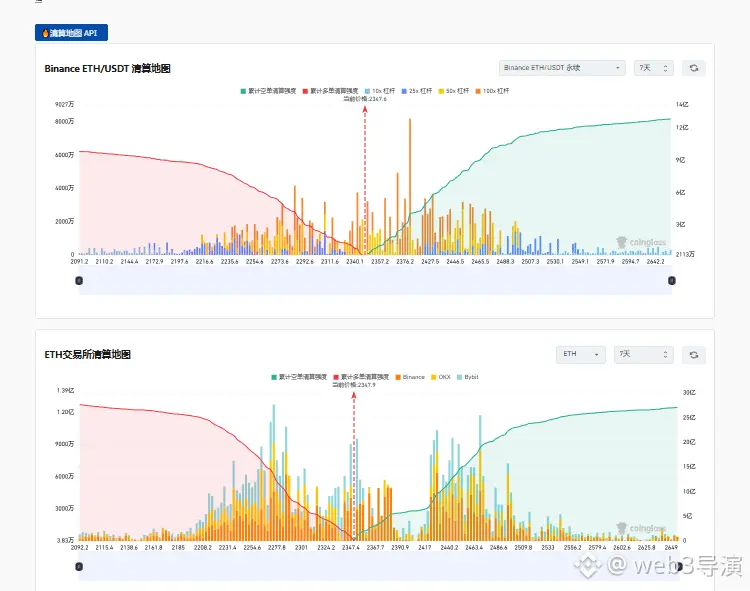Click left zoom slider handle of bottom chart

coord(79,567)
